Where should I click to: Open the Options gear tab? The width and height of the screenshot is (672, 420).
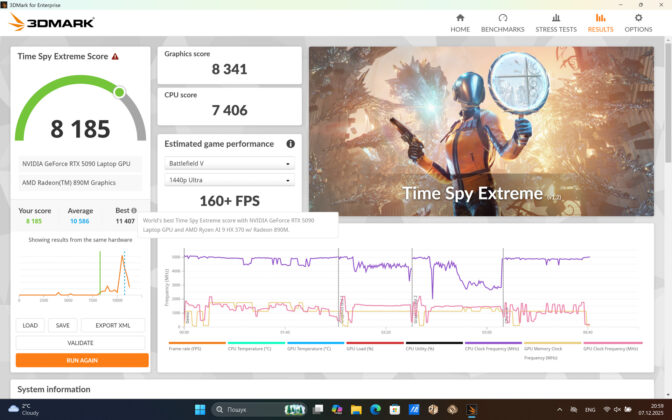coord(638,23)
